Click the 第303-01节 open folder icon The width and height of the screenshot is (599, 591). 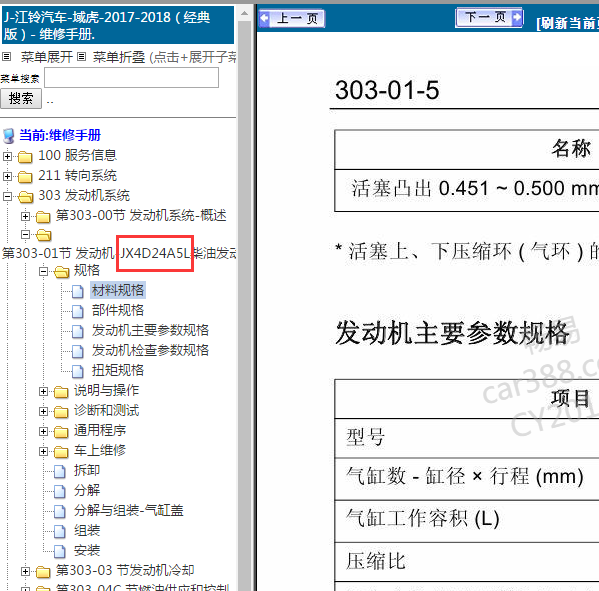pyautogui.click(x=44, y=235)
